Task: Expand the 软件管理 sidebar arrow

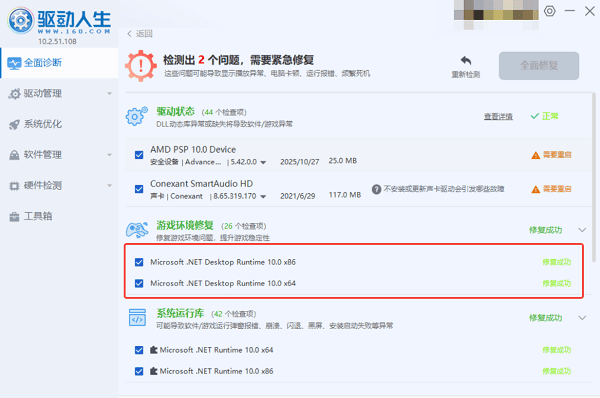Action: [x=110, y=155]
